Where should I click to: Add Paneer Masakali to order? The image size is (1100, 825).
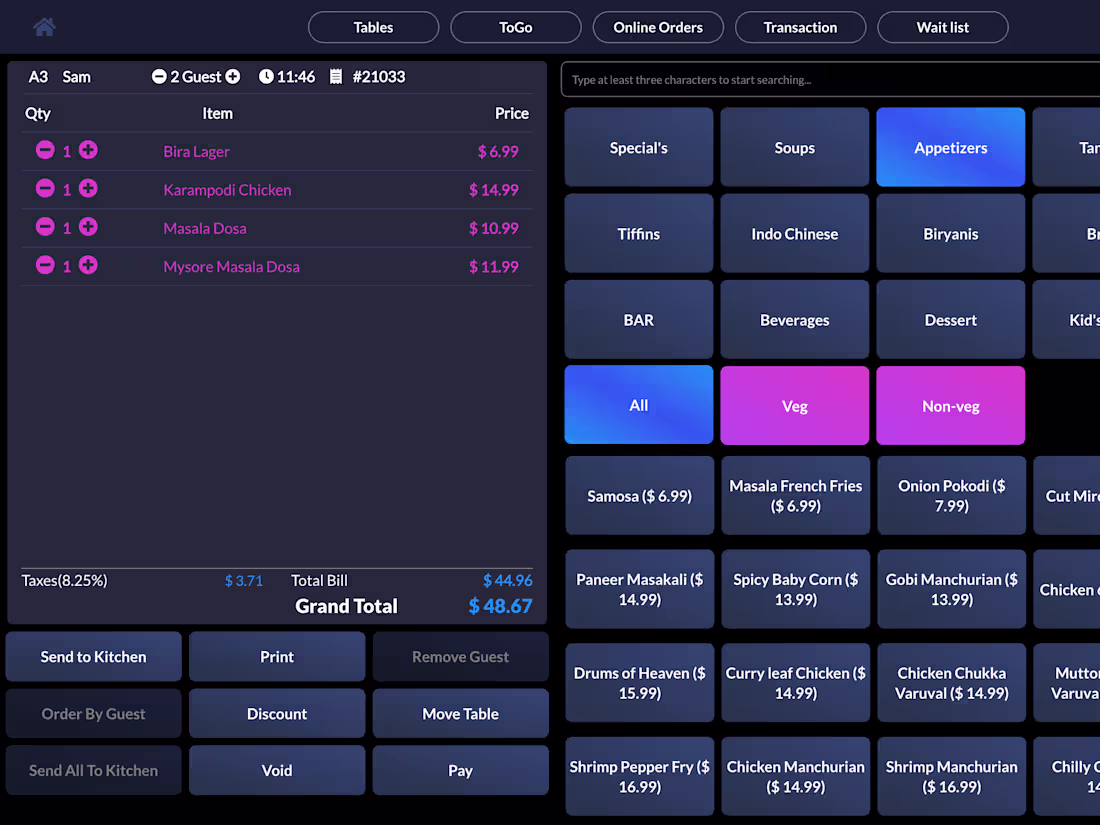pyautogui.click(x=640, y=589)
